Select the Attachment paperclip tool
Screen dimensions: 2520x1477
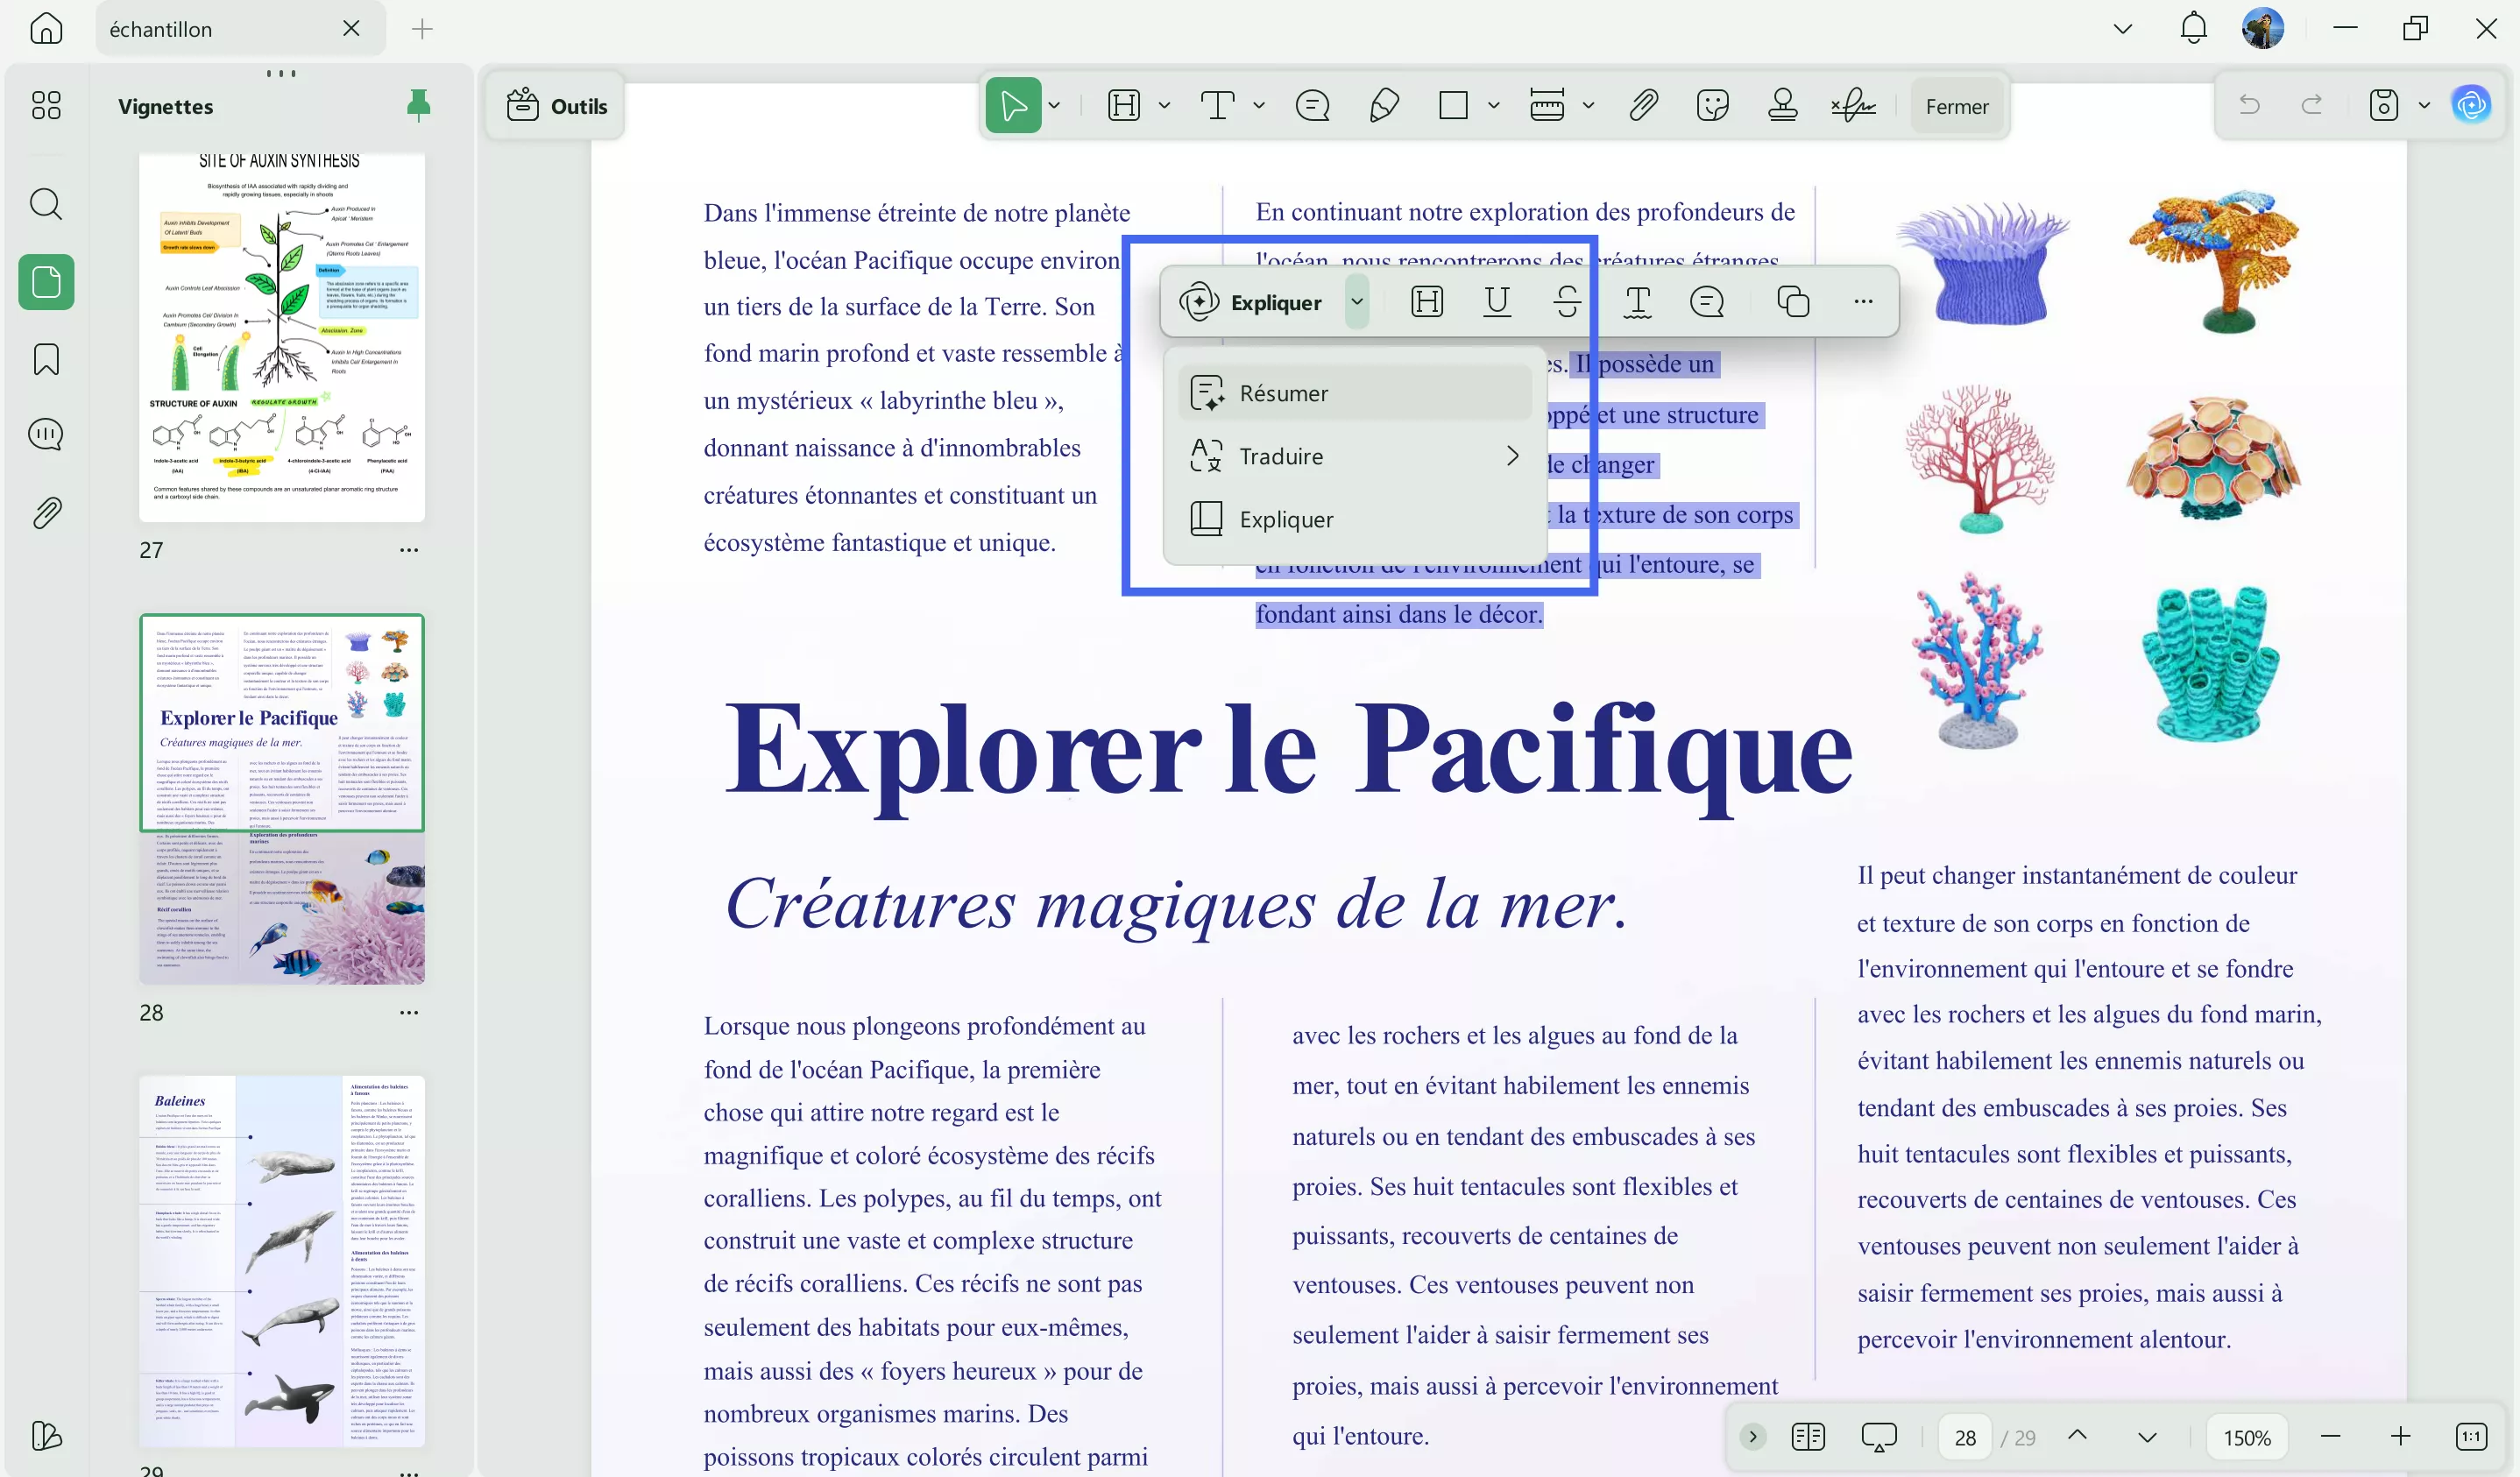pos(1642,105)
